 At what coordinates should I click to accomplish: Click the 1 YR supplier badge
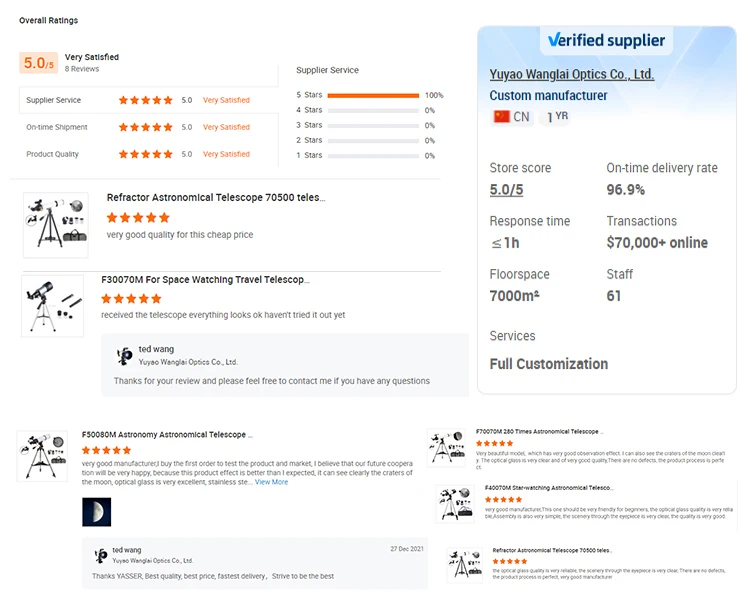[557, 117]
